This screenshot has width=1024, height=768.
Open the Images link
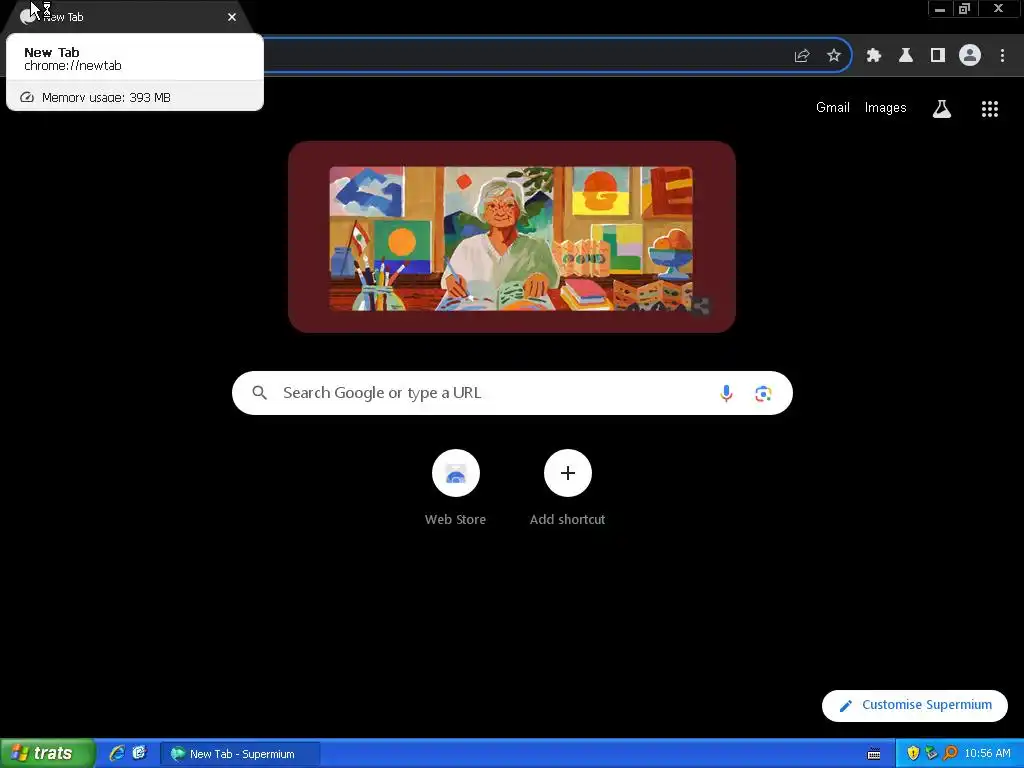(x=886, y=108)
